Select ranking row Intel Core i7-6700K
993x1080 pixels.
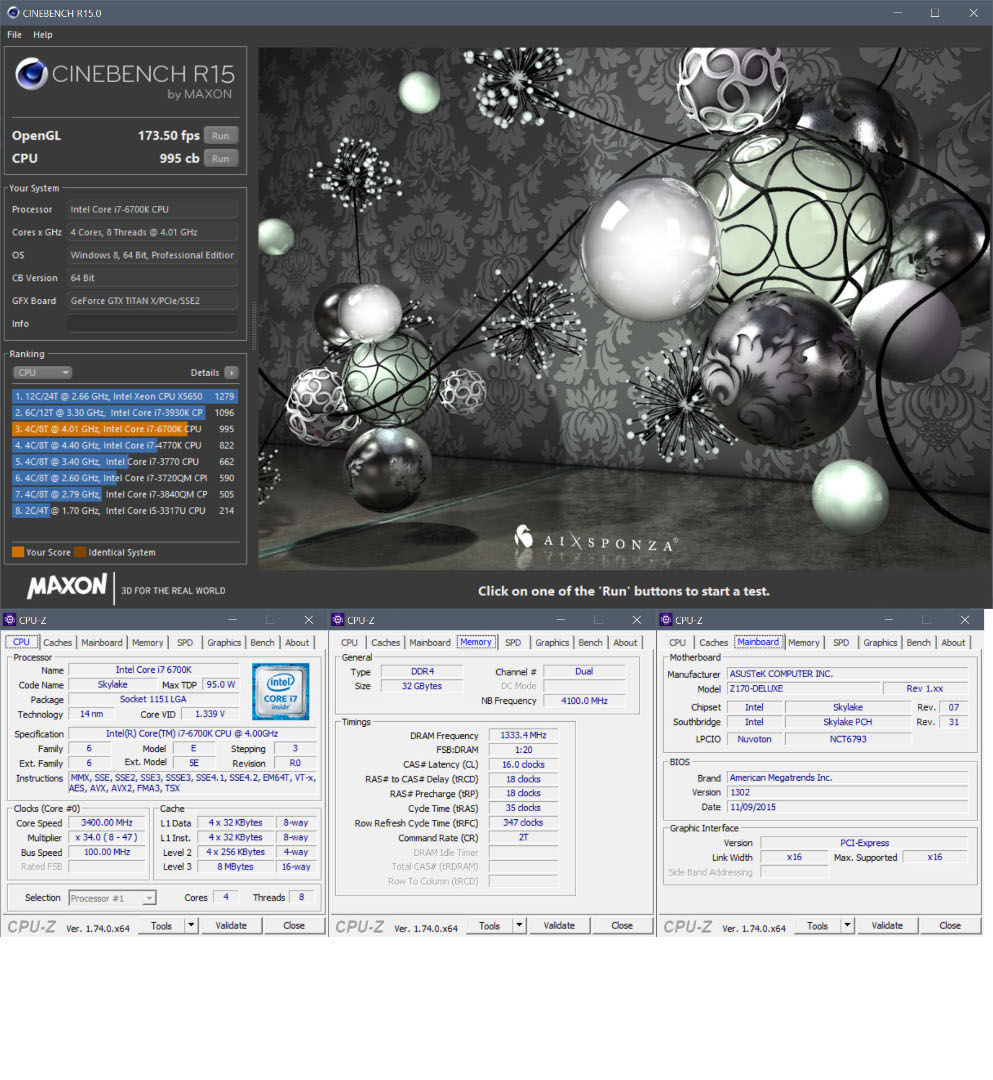pos(125,429)
